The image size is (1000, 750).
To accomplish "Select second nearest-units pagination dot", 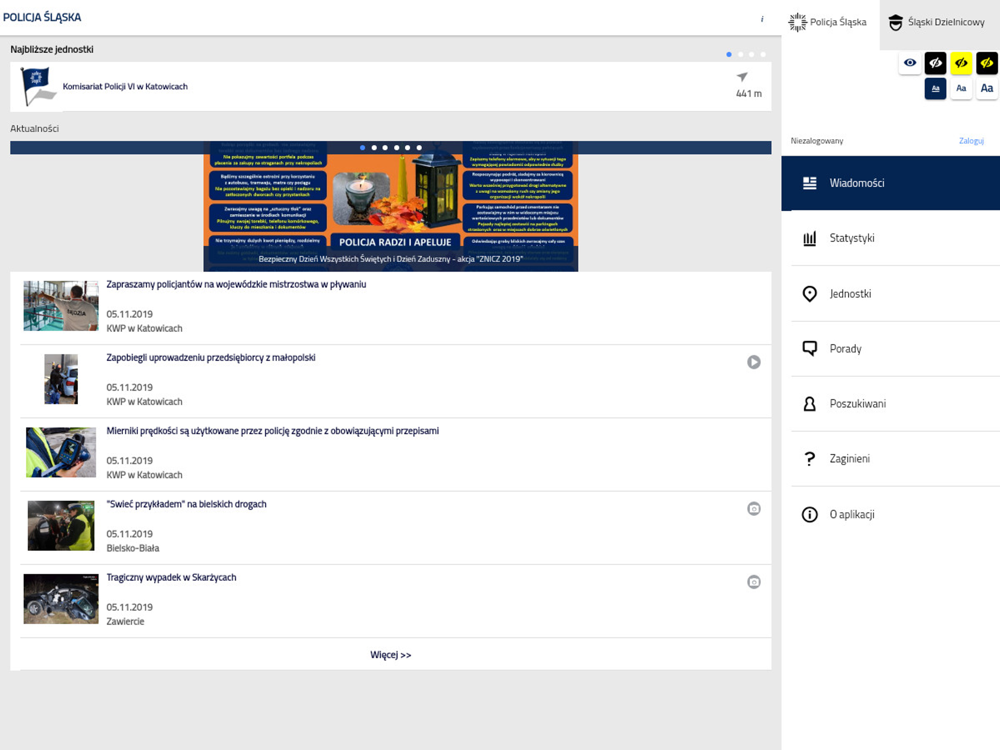I will click(x=740, y=54).
